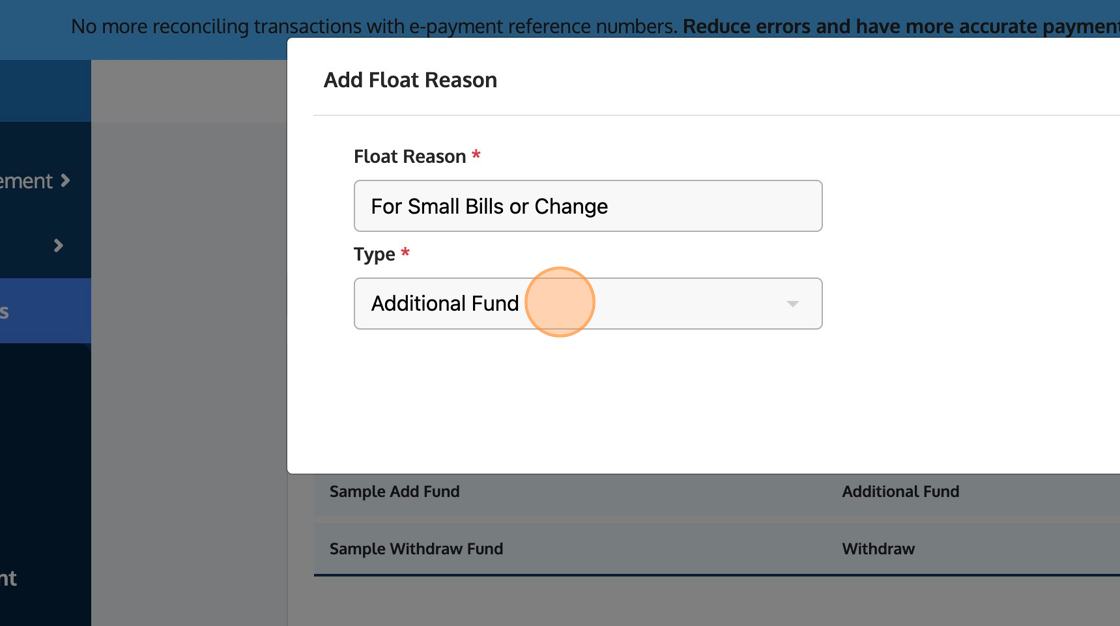This screenshot has height=626, width=1120.
Task: Click the "ement" sidebar menu label
Action: coord(26,181)
